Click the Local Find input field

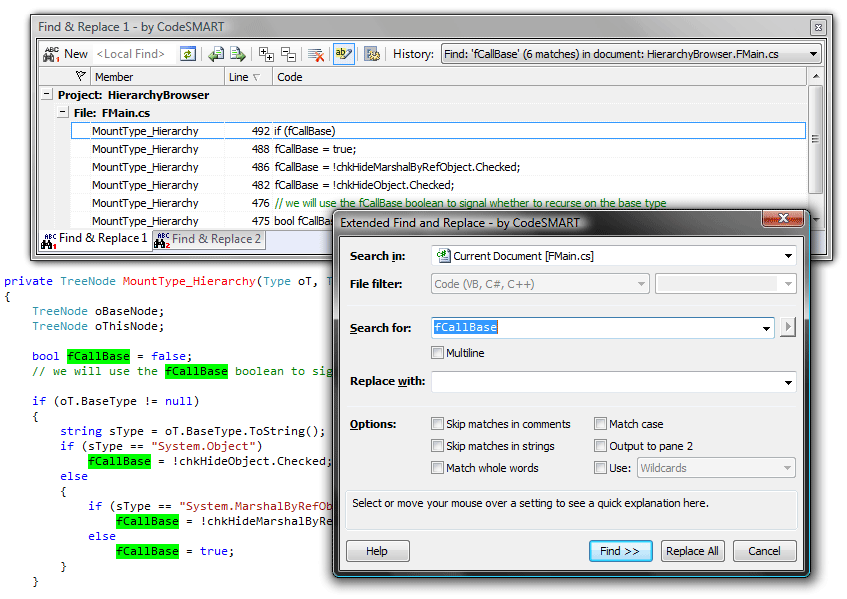click(x=134, y=54)
